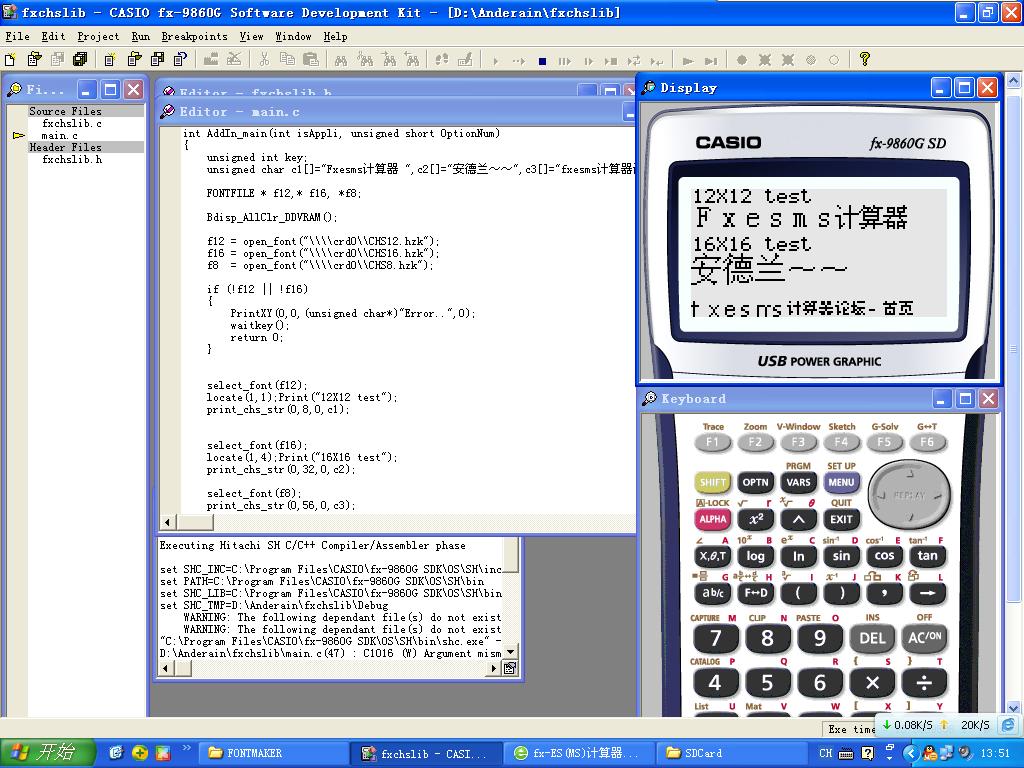Select main.c in Source Files

pos(59,136)
